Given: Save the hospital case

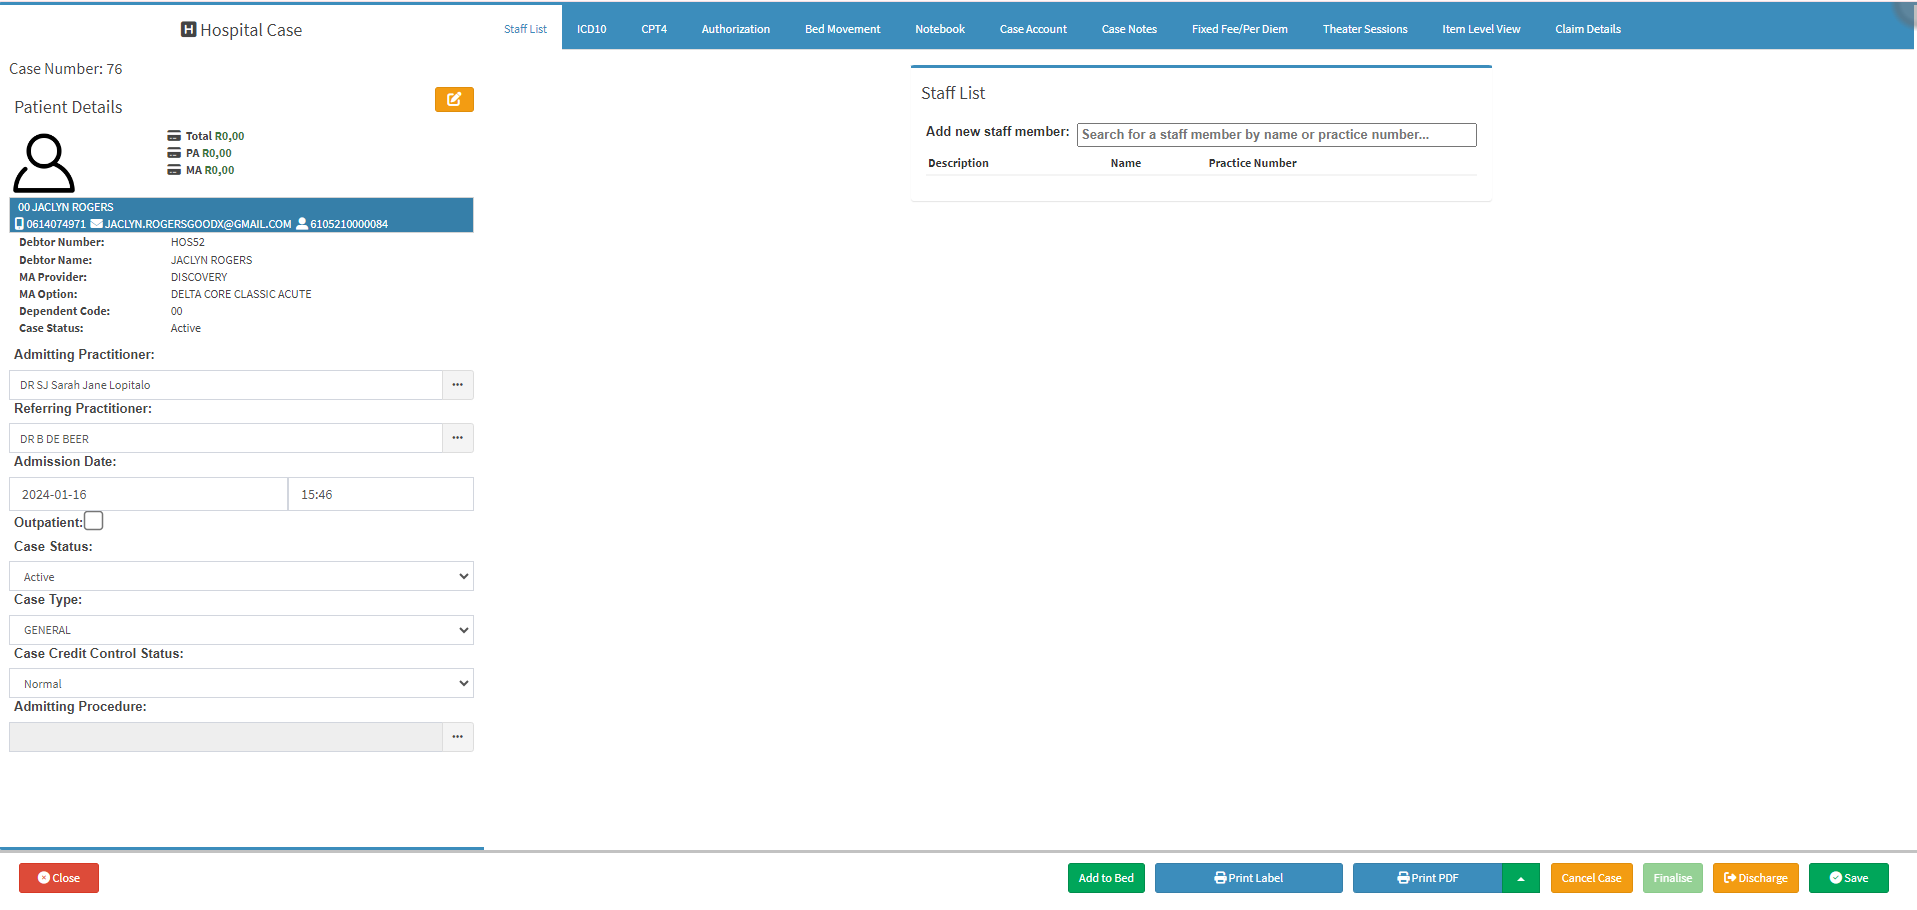Looking at the screenshot, I should pyautogui.click(x=1848, y=878).
